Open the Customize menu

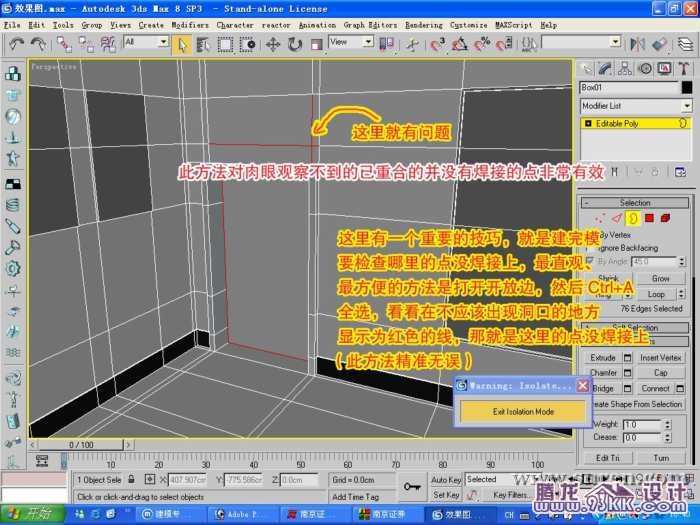pos(468,25)
